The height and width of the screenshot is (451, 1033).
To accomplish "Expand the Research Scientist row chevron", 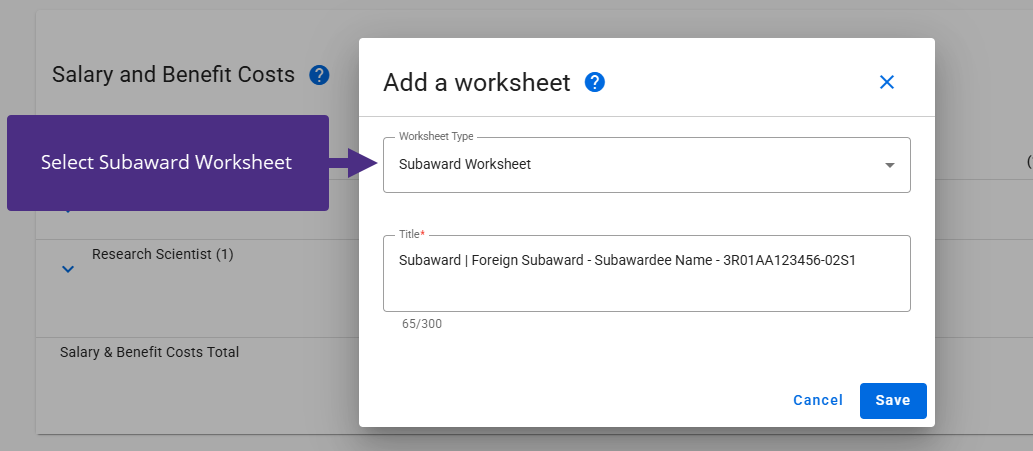I will click(x=68, y=269).
